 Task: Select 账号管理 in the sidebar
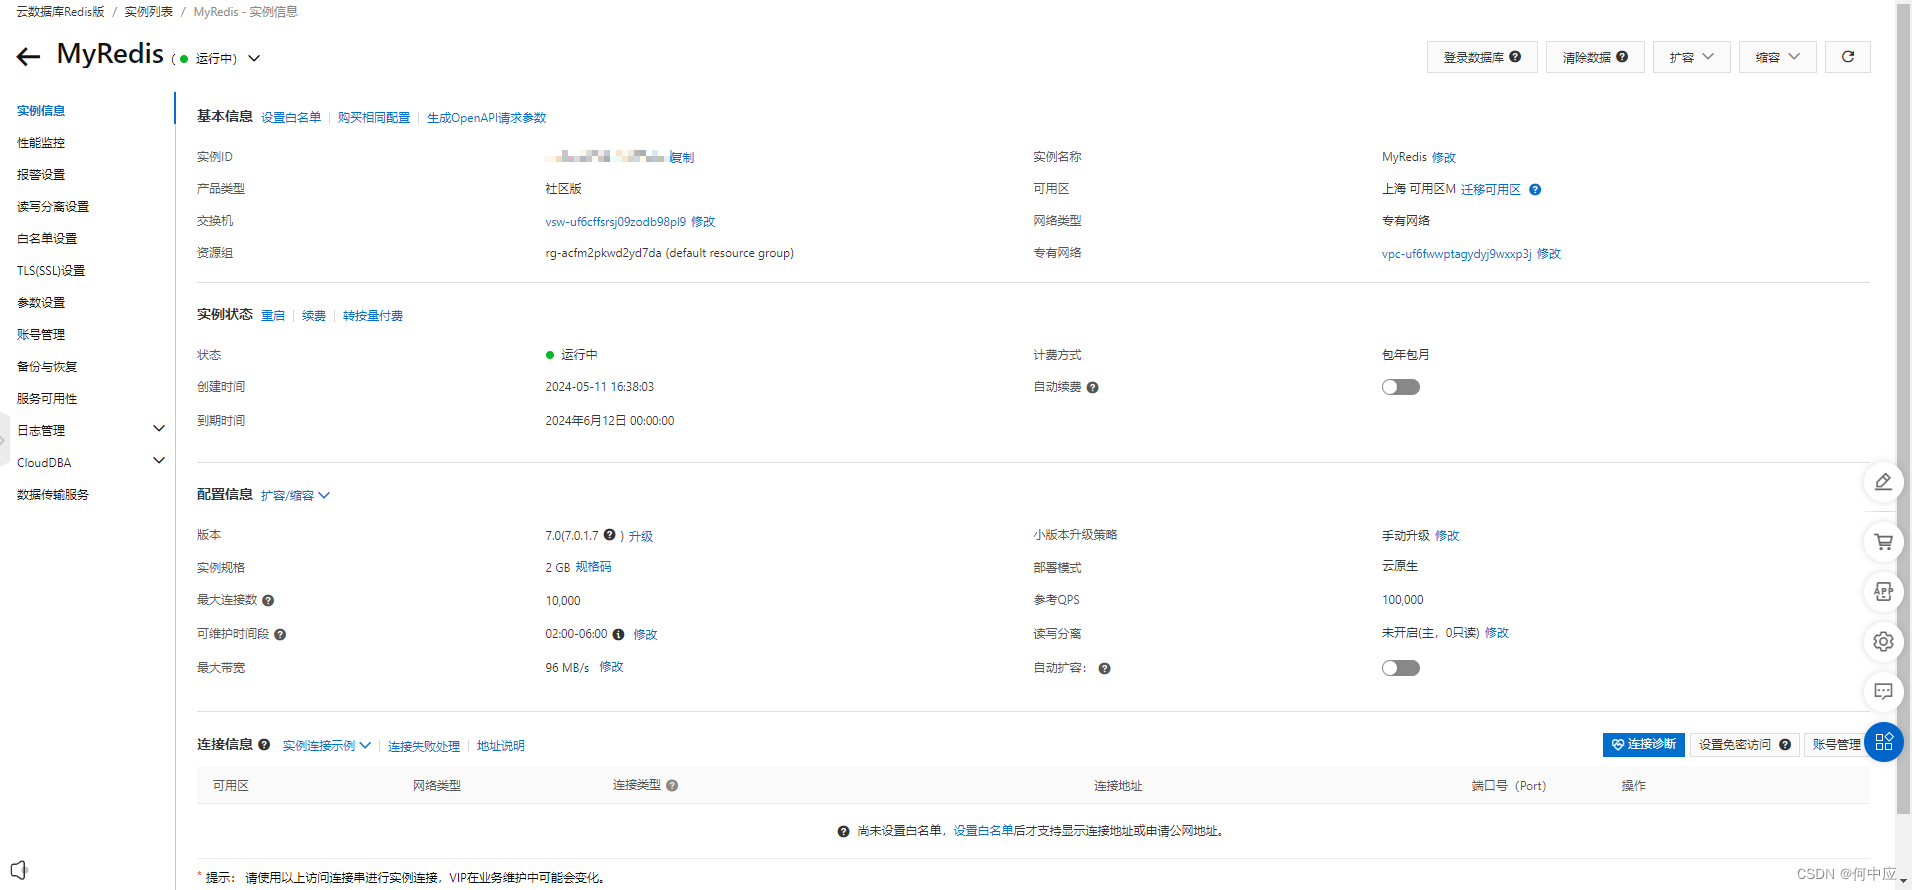point(41,335)
